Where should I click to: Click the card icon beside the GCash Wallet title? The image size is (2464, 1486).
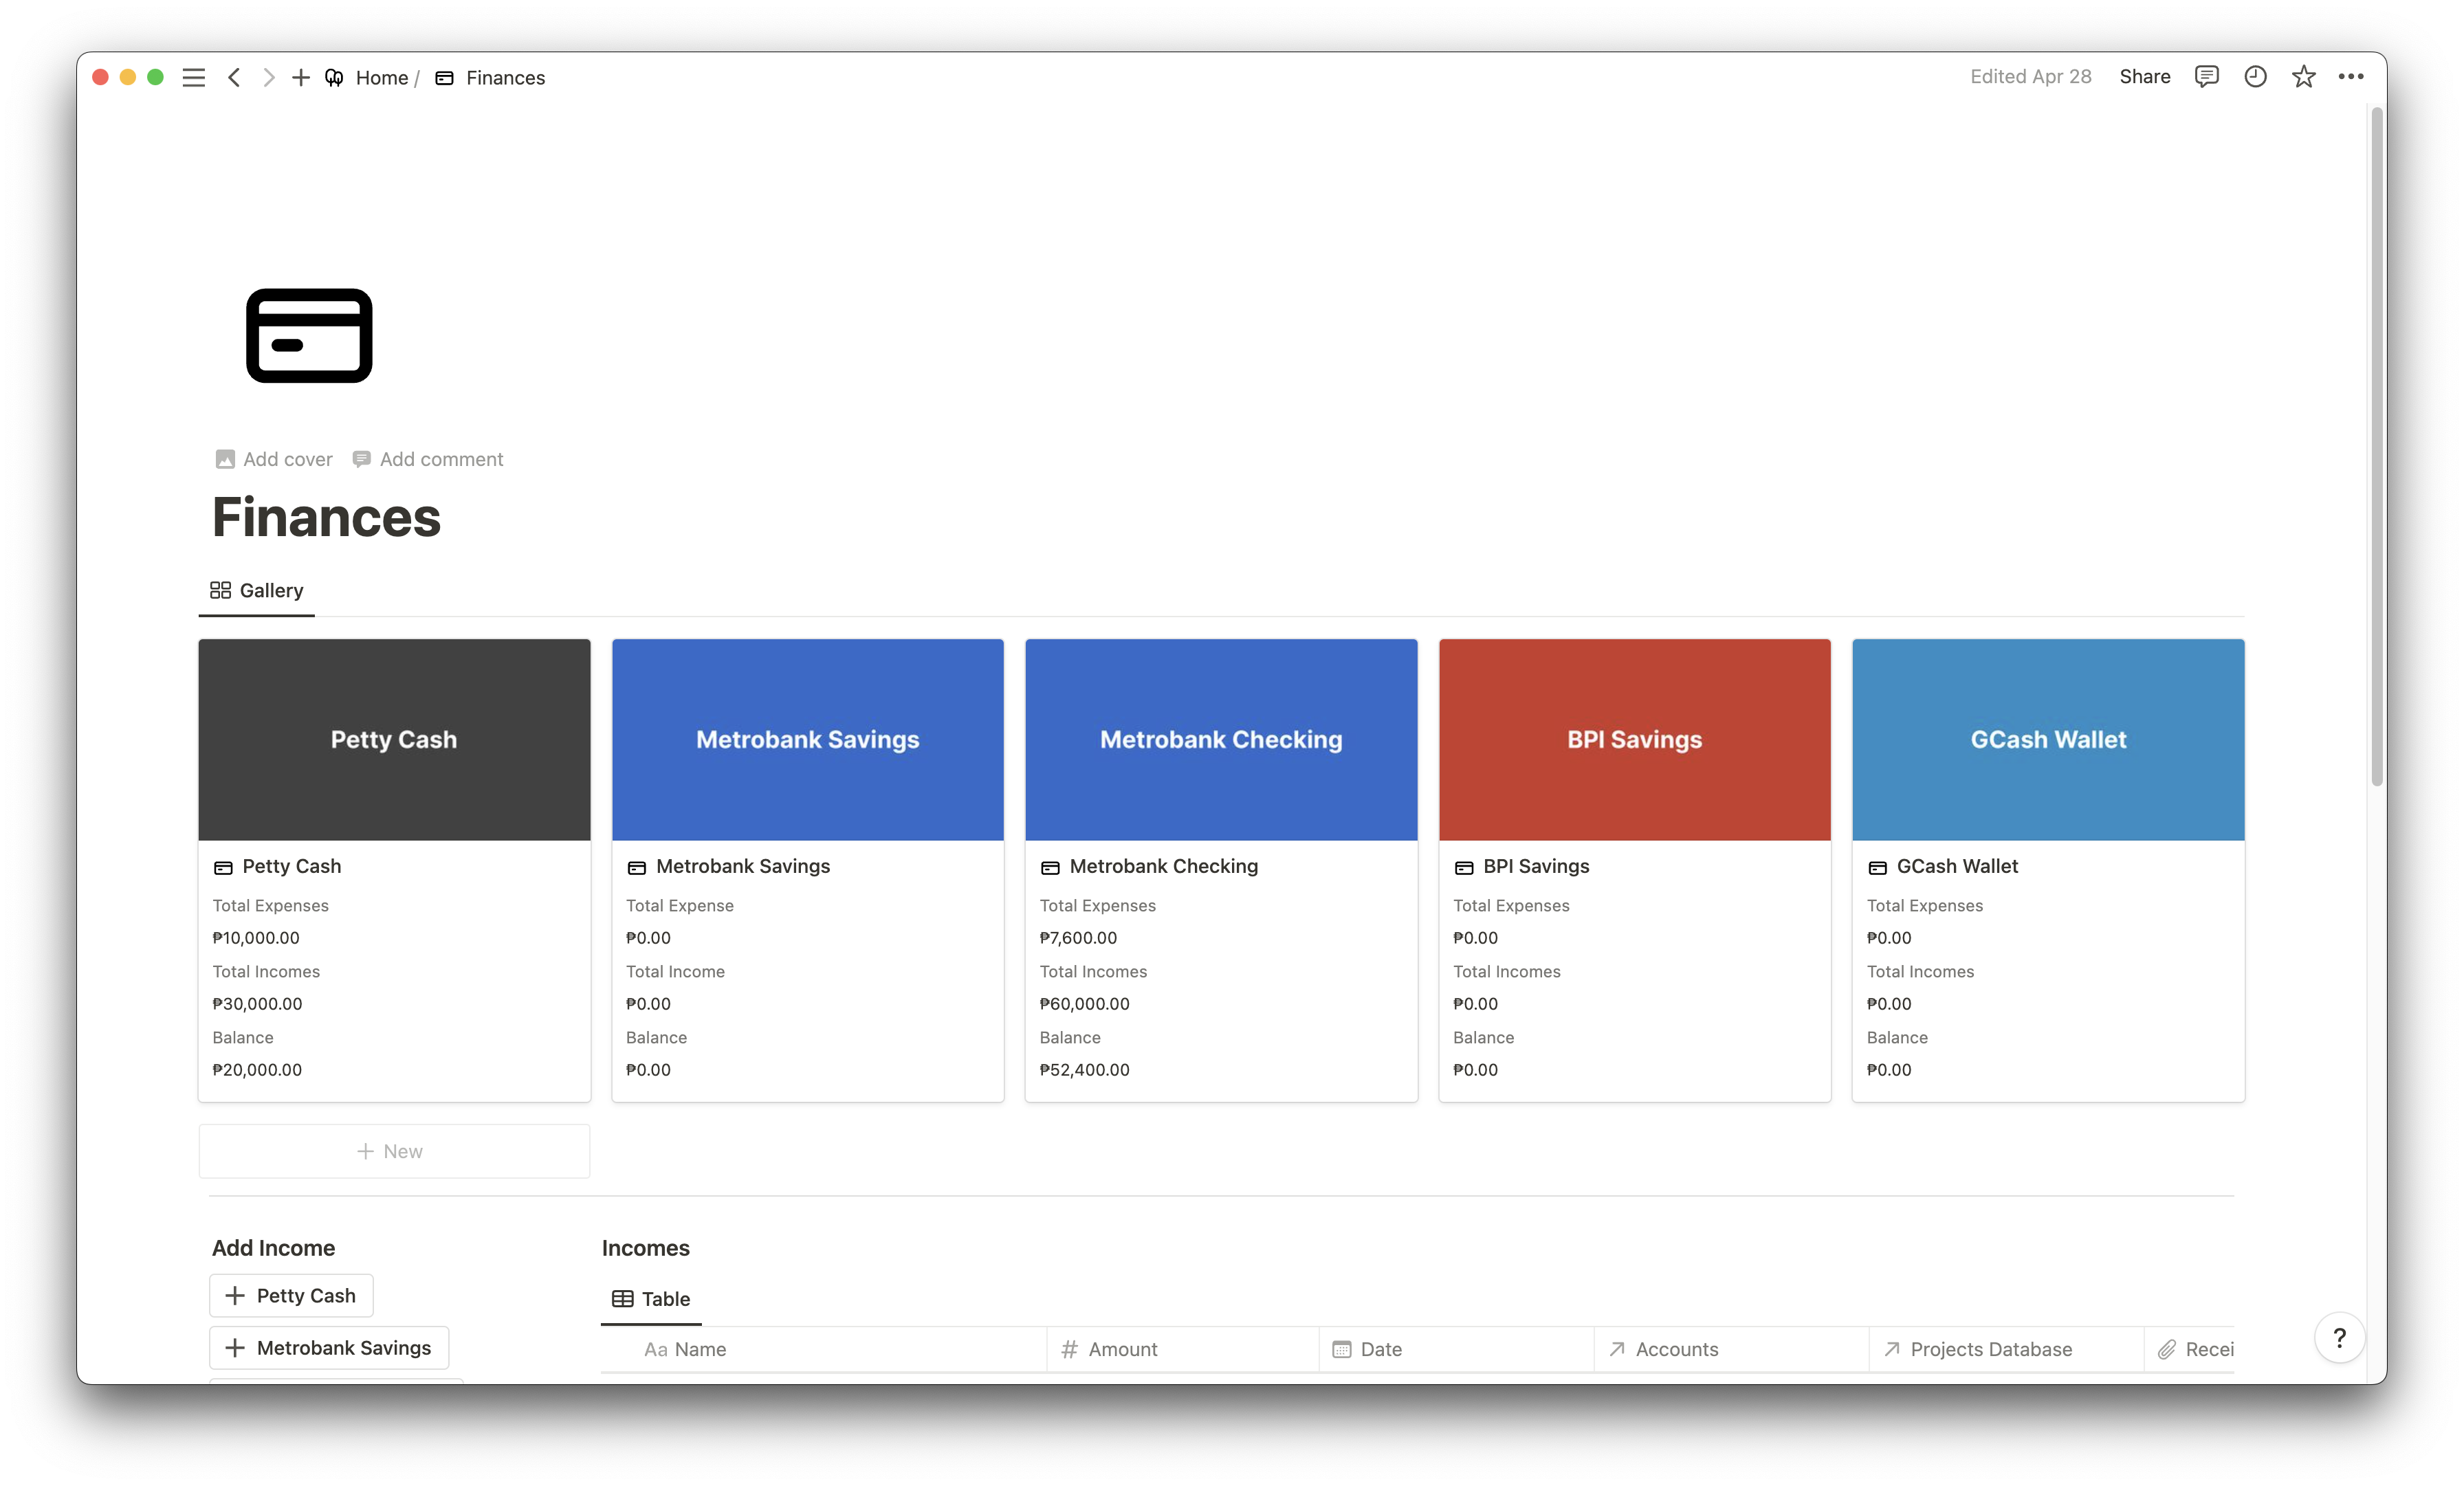(x=1877, y=867)
